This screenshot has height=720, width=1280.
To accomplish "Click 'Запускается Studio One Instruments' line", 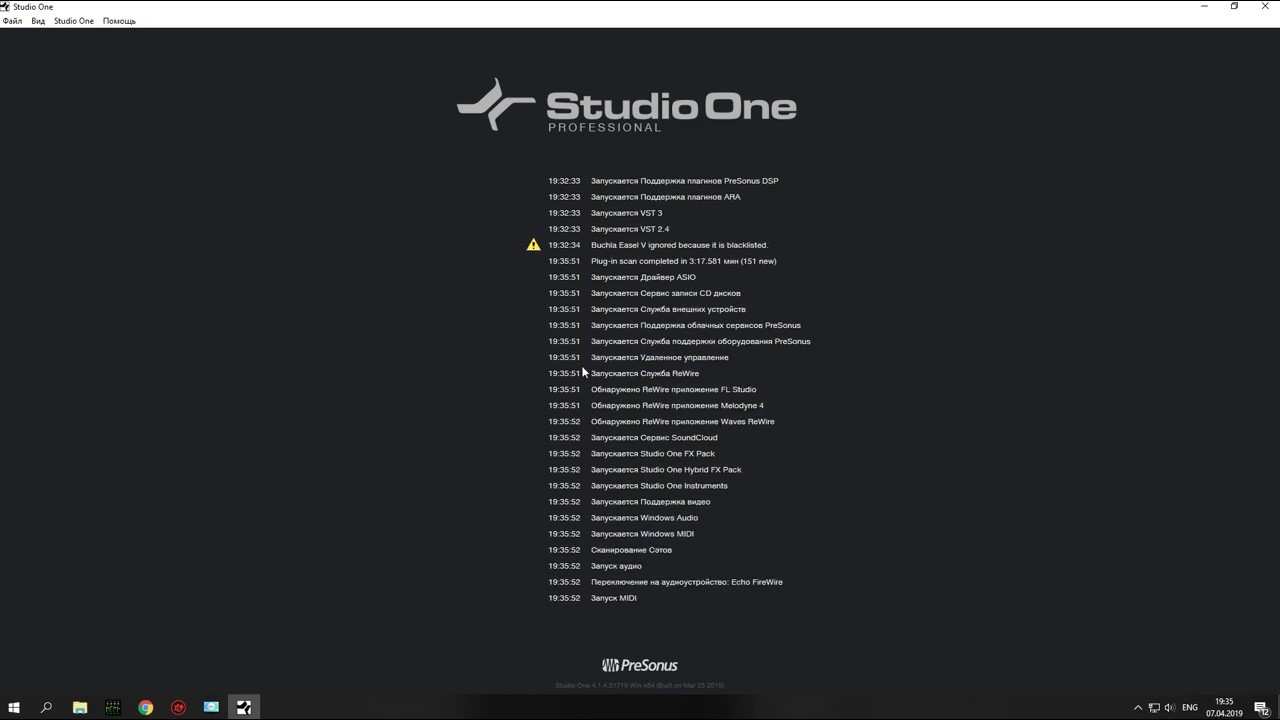I will pyautogui.click(x=659, y=486).
